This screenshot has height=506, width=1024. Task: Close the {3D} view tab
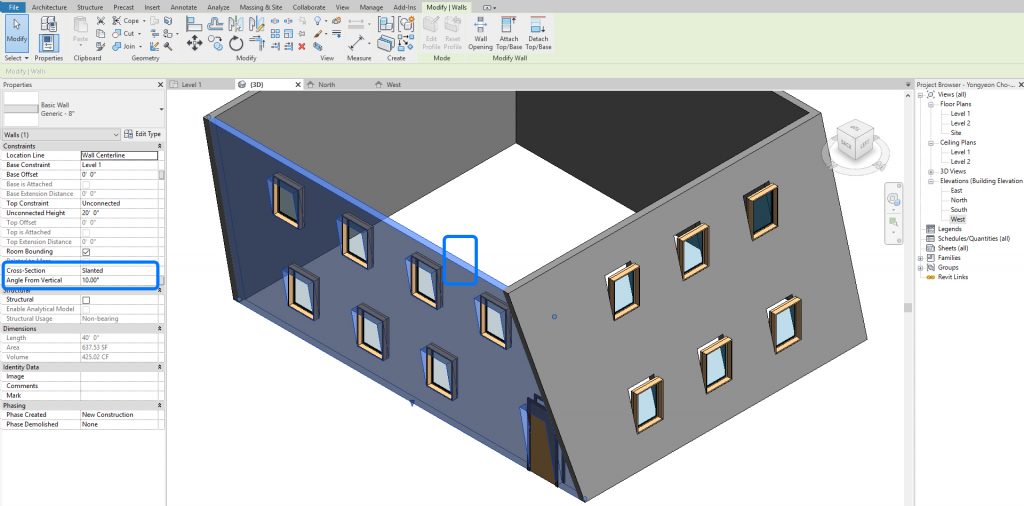(x=298, y=84)
